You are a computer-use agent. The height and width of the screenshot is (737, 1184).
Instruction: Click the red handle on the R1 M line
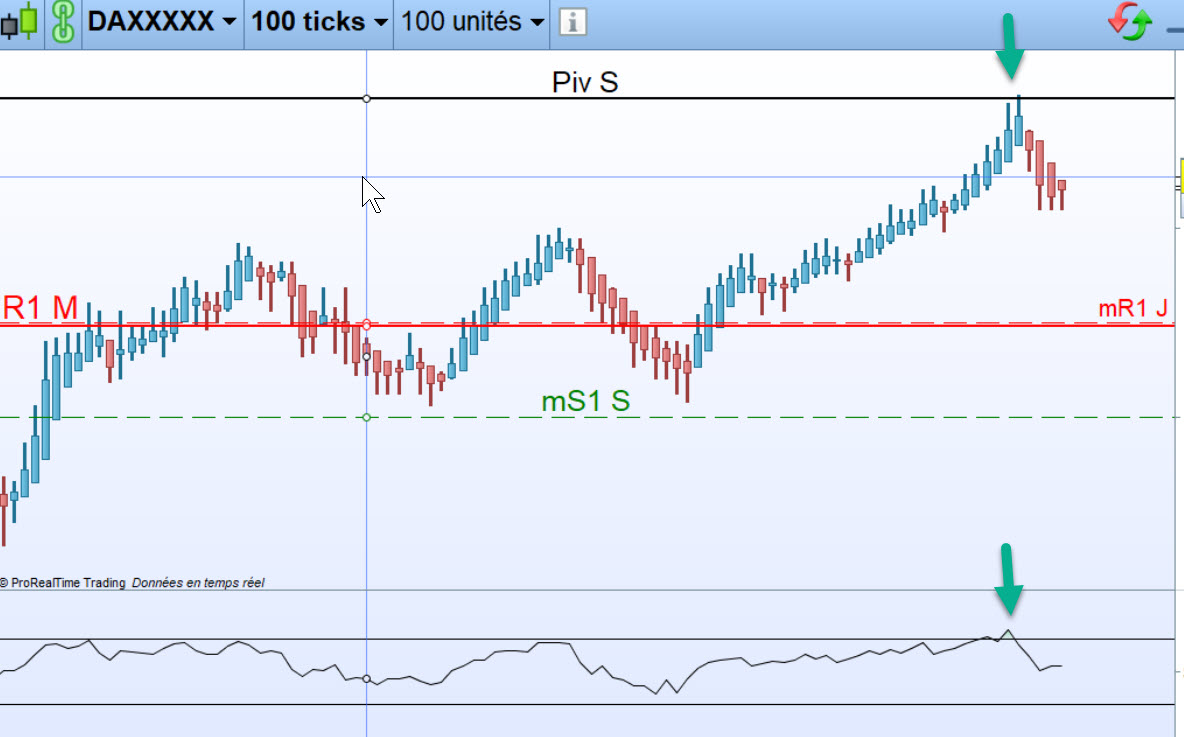pyautogui.click(x=366, y=325)
